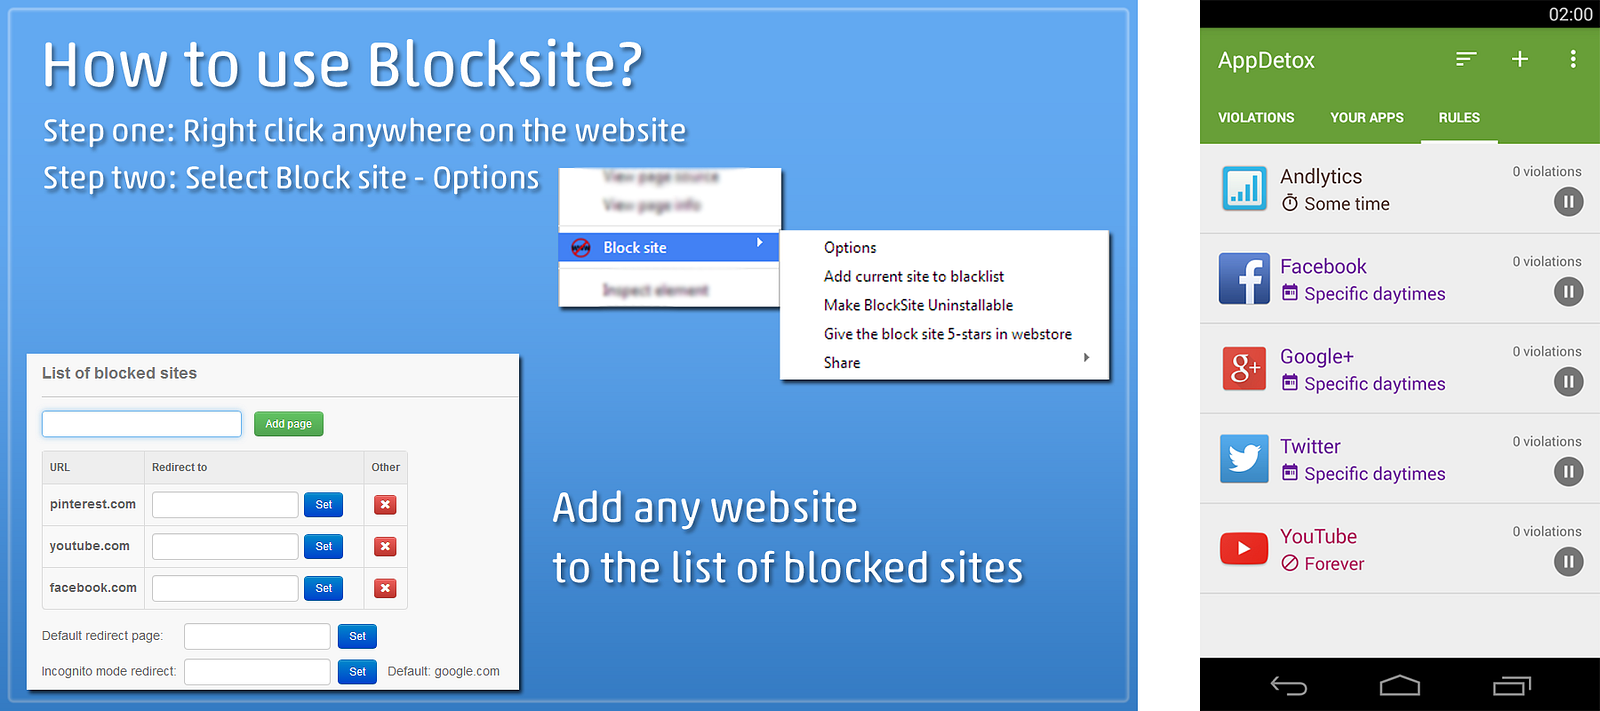
Task: Tap the Andlytics app icon
Action: pos(1244,188)
